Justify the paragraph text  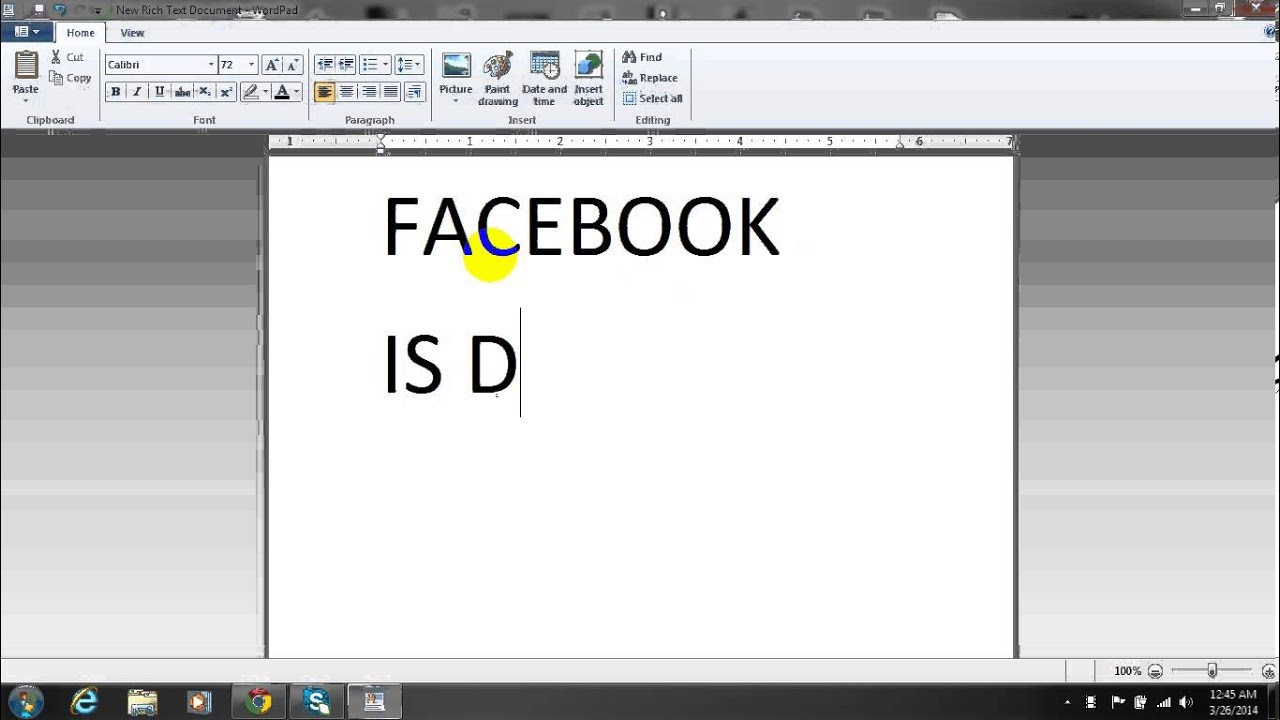pyautogui.click(x=391, y=92)
